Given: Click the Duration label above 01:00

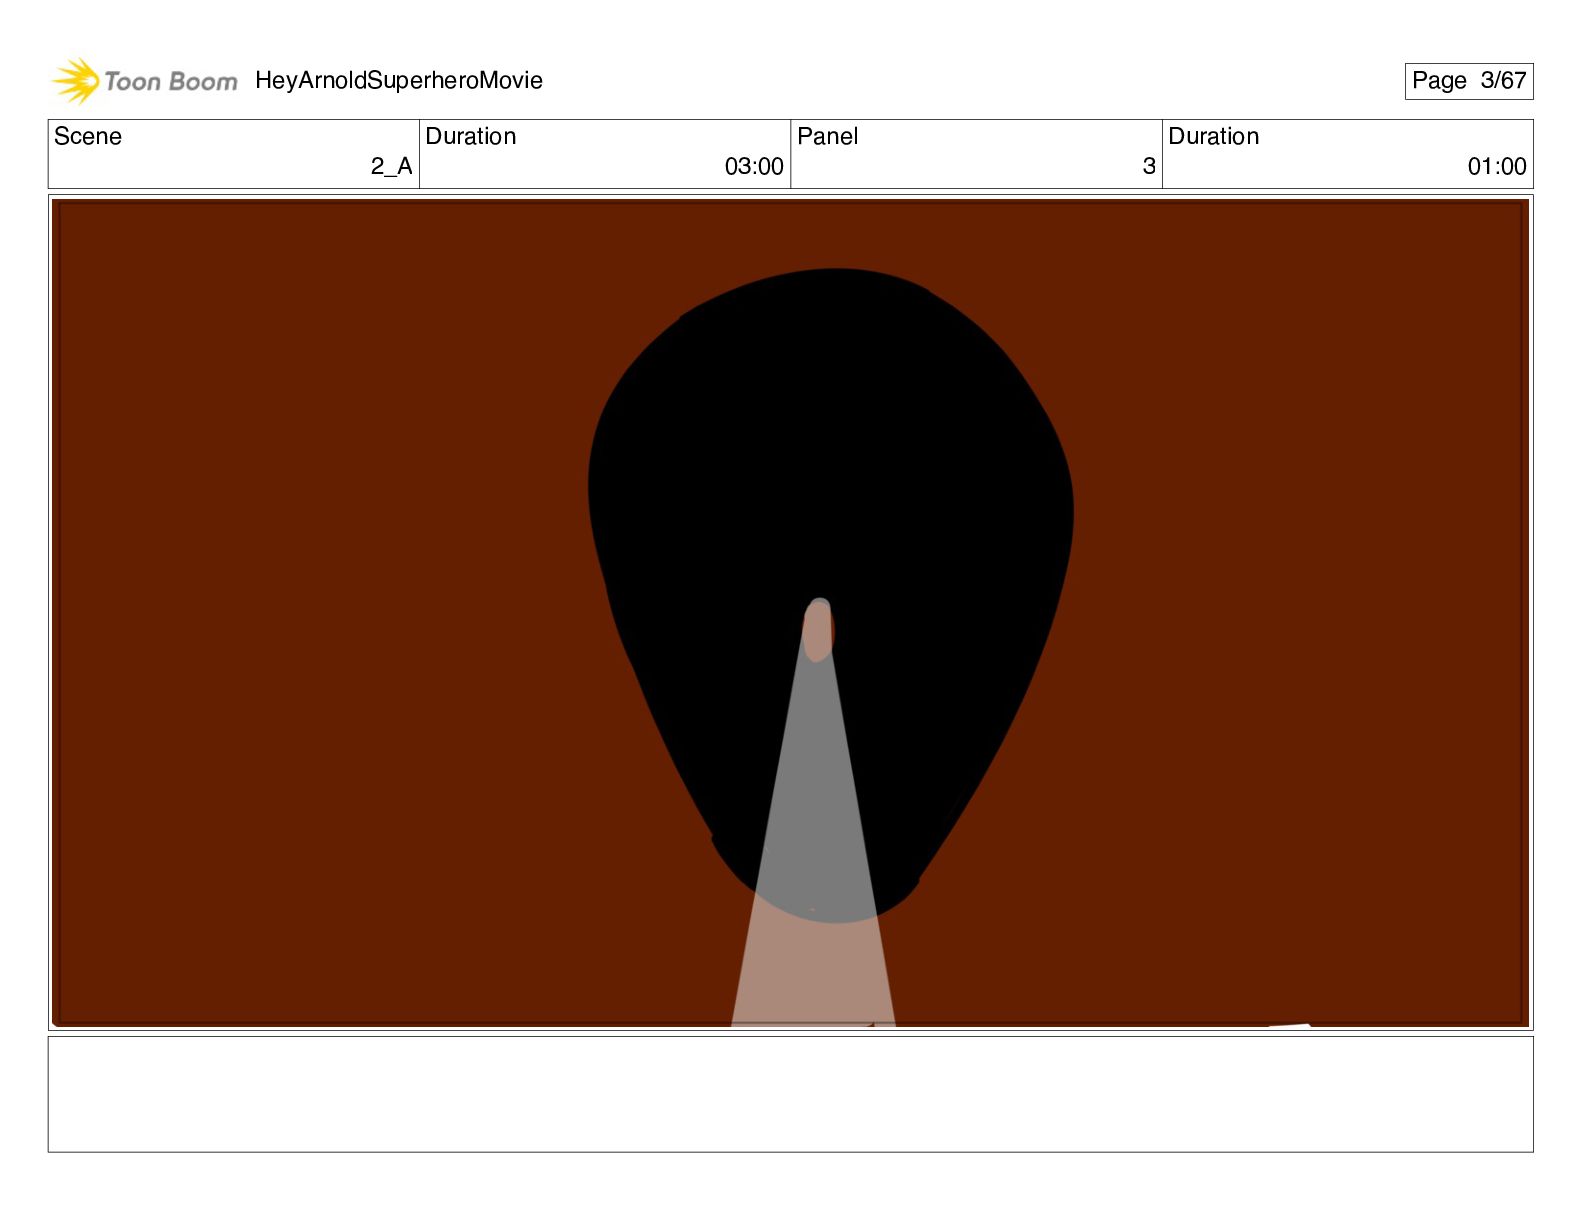Looking at the screenshot, I should 1214,136.
